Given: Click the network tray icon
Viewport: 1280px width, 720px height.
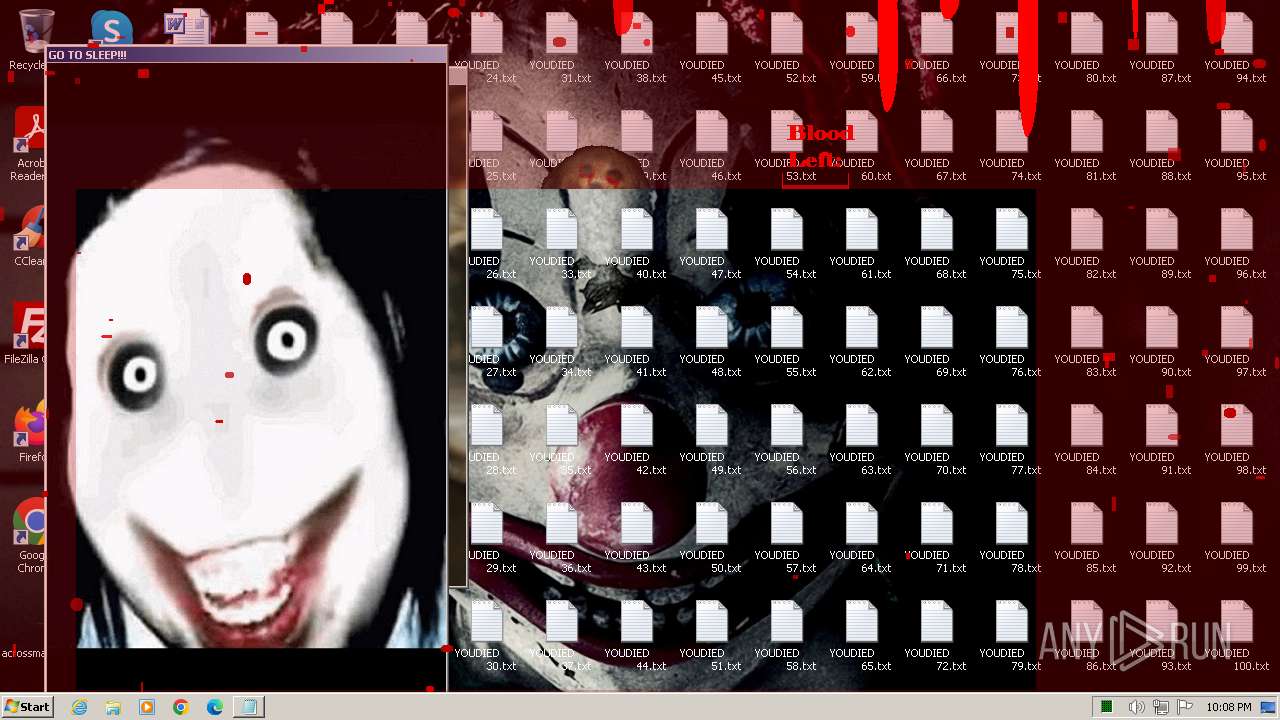Looking at the screenshot, I should (x=1161, y=707).
